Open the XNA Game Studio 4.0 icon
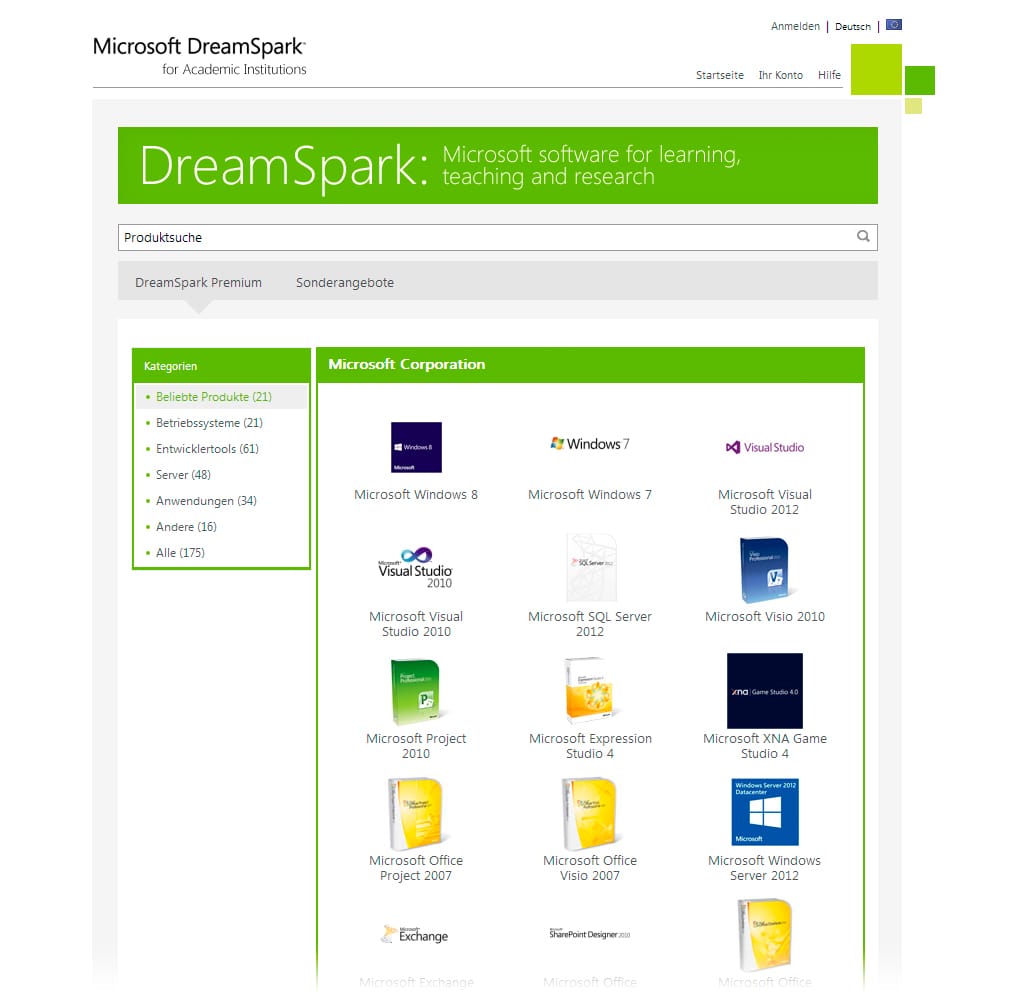 (764, 691)
